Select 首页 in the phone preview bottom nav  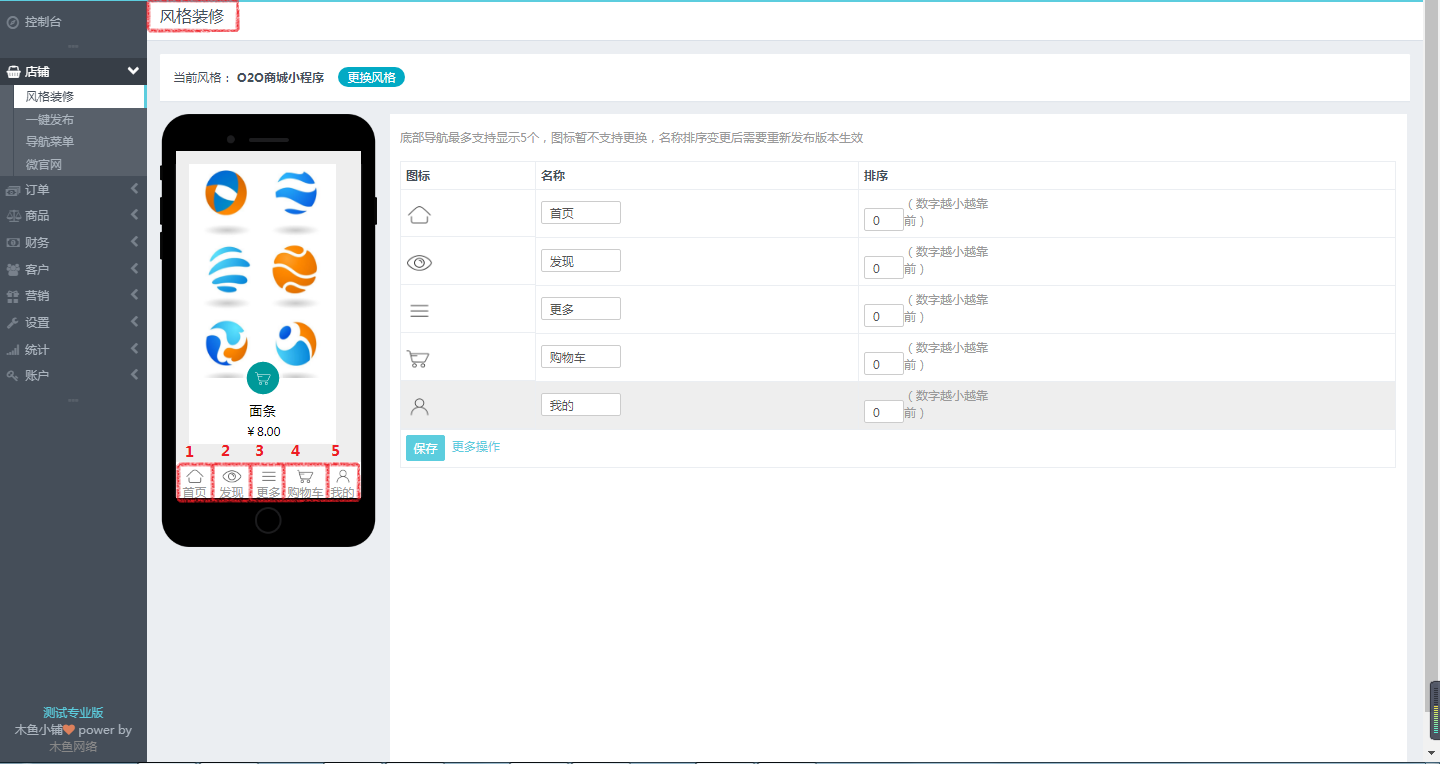point(195,480)
